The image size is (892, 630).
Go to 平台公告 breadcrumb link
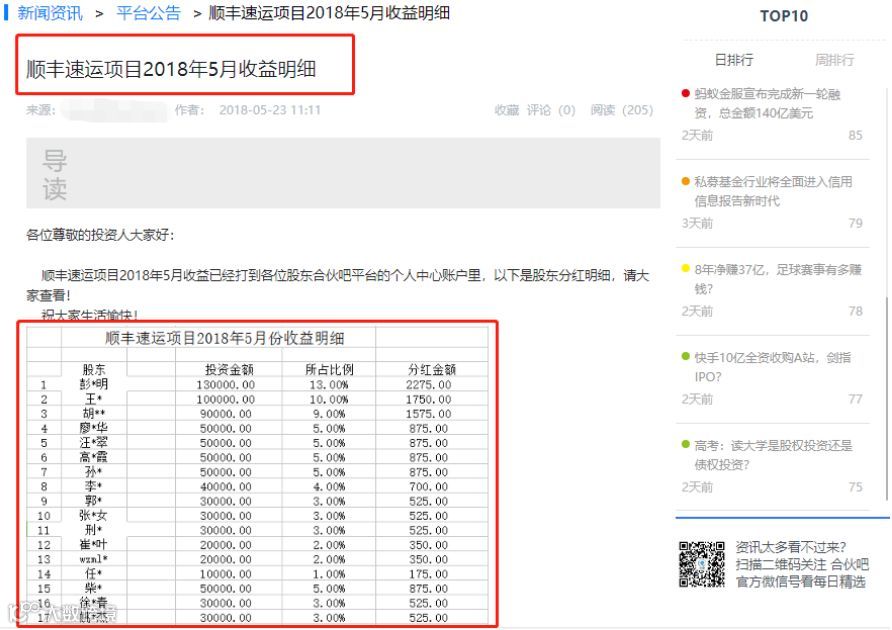[148, 13]
